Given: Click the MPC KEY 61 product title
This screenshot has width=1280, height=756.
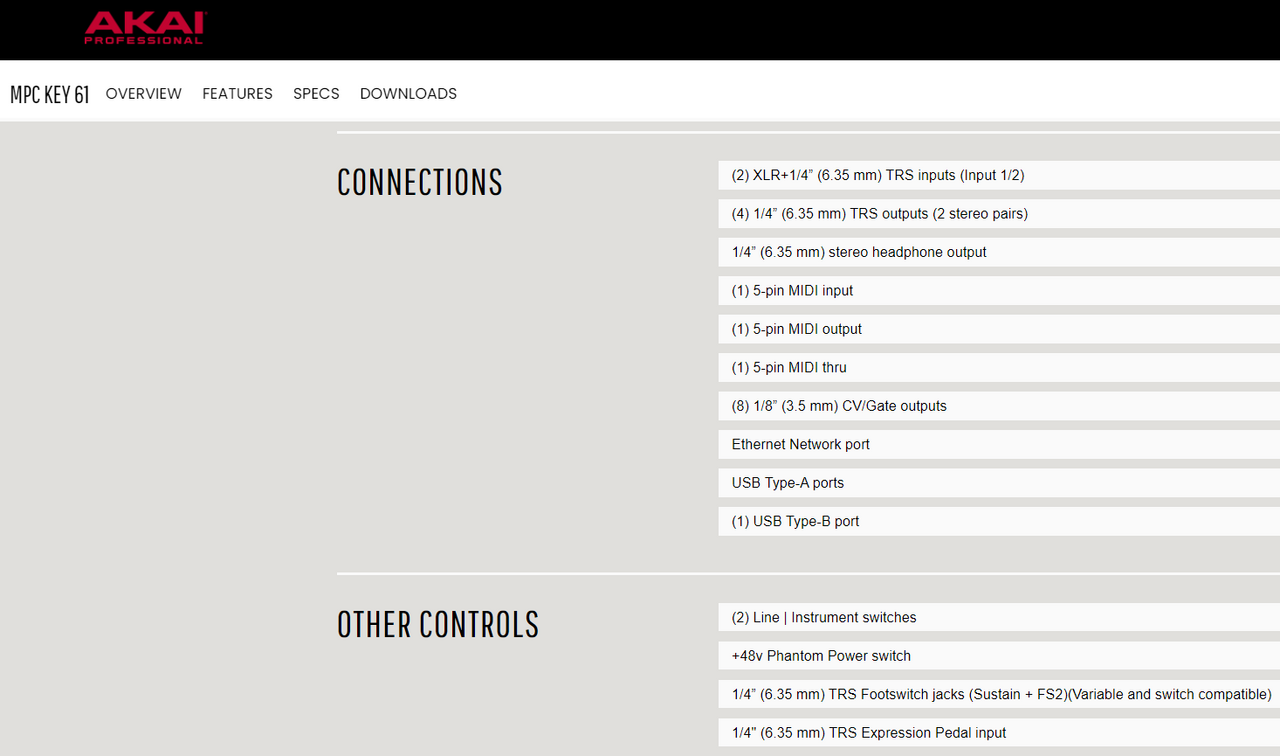Looking at the screenshot, I should point(50,95).
